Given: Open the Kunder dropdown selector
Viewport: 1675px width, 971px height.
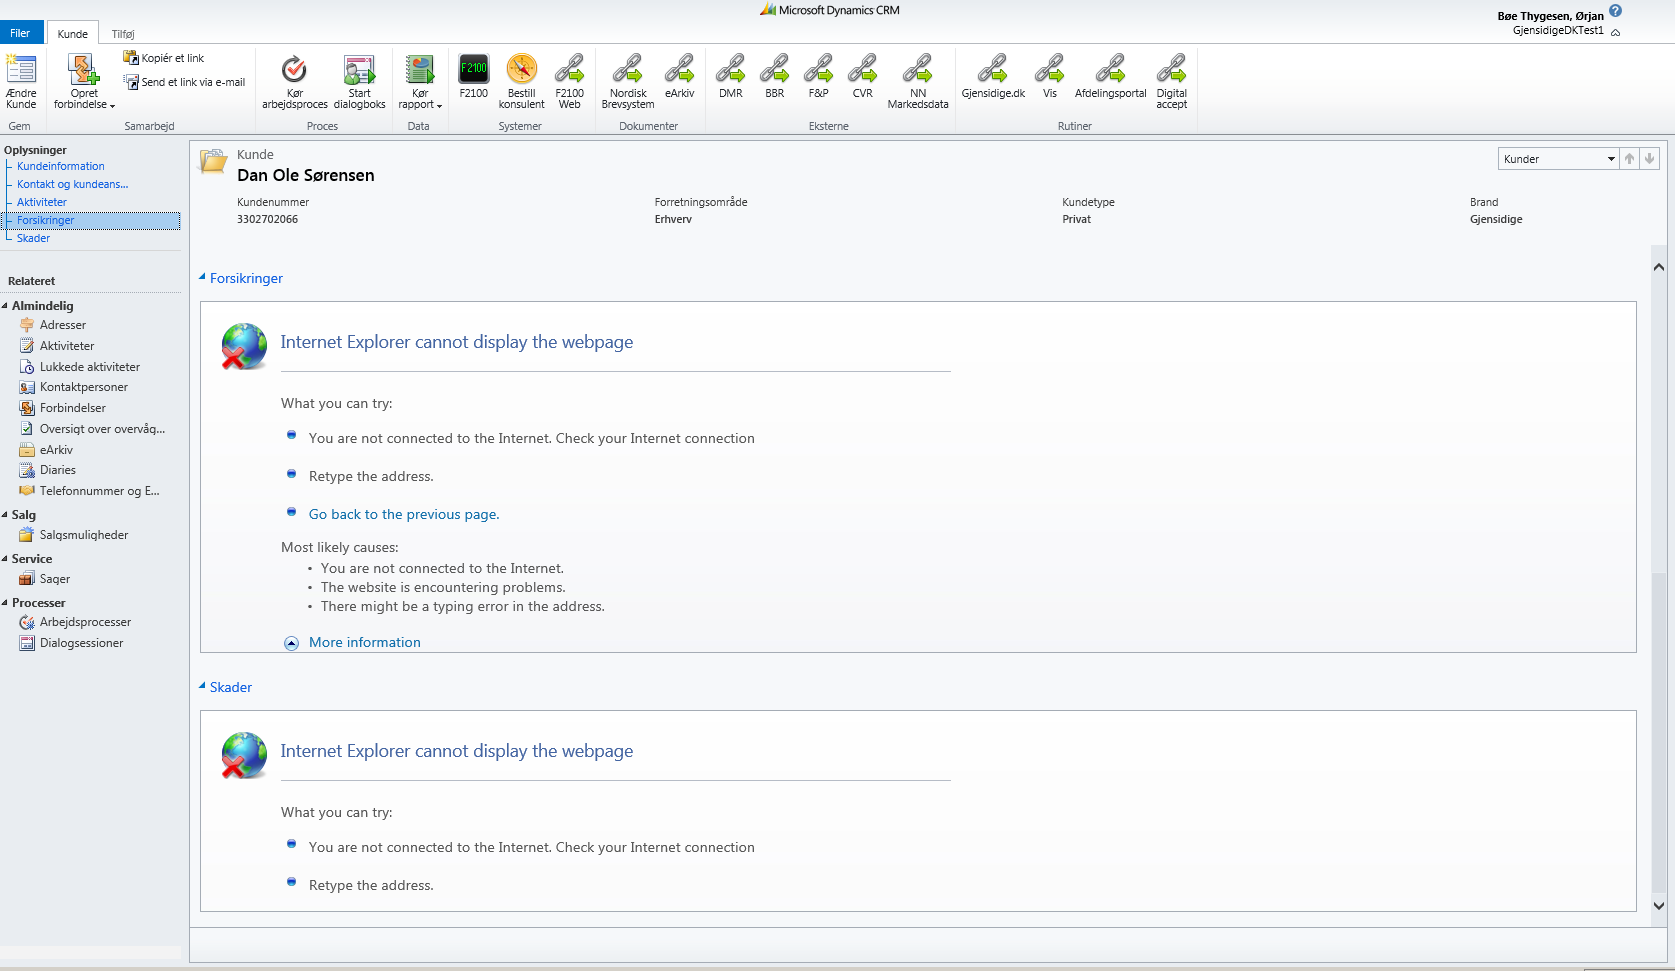Looking at the screenshot, I should pos(1558,159).
